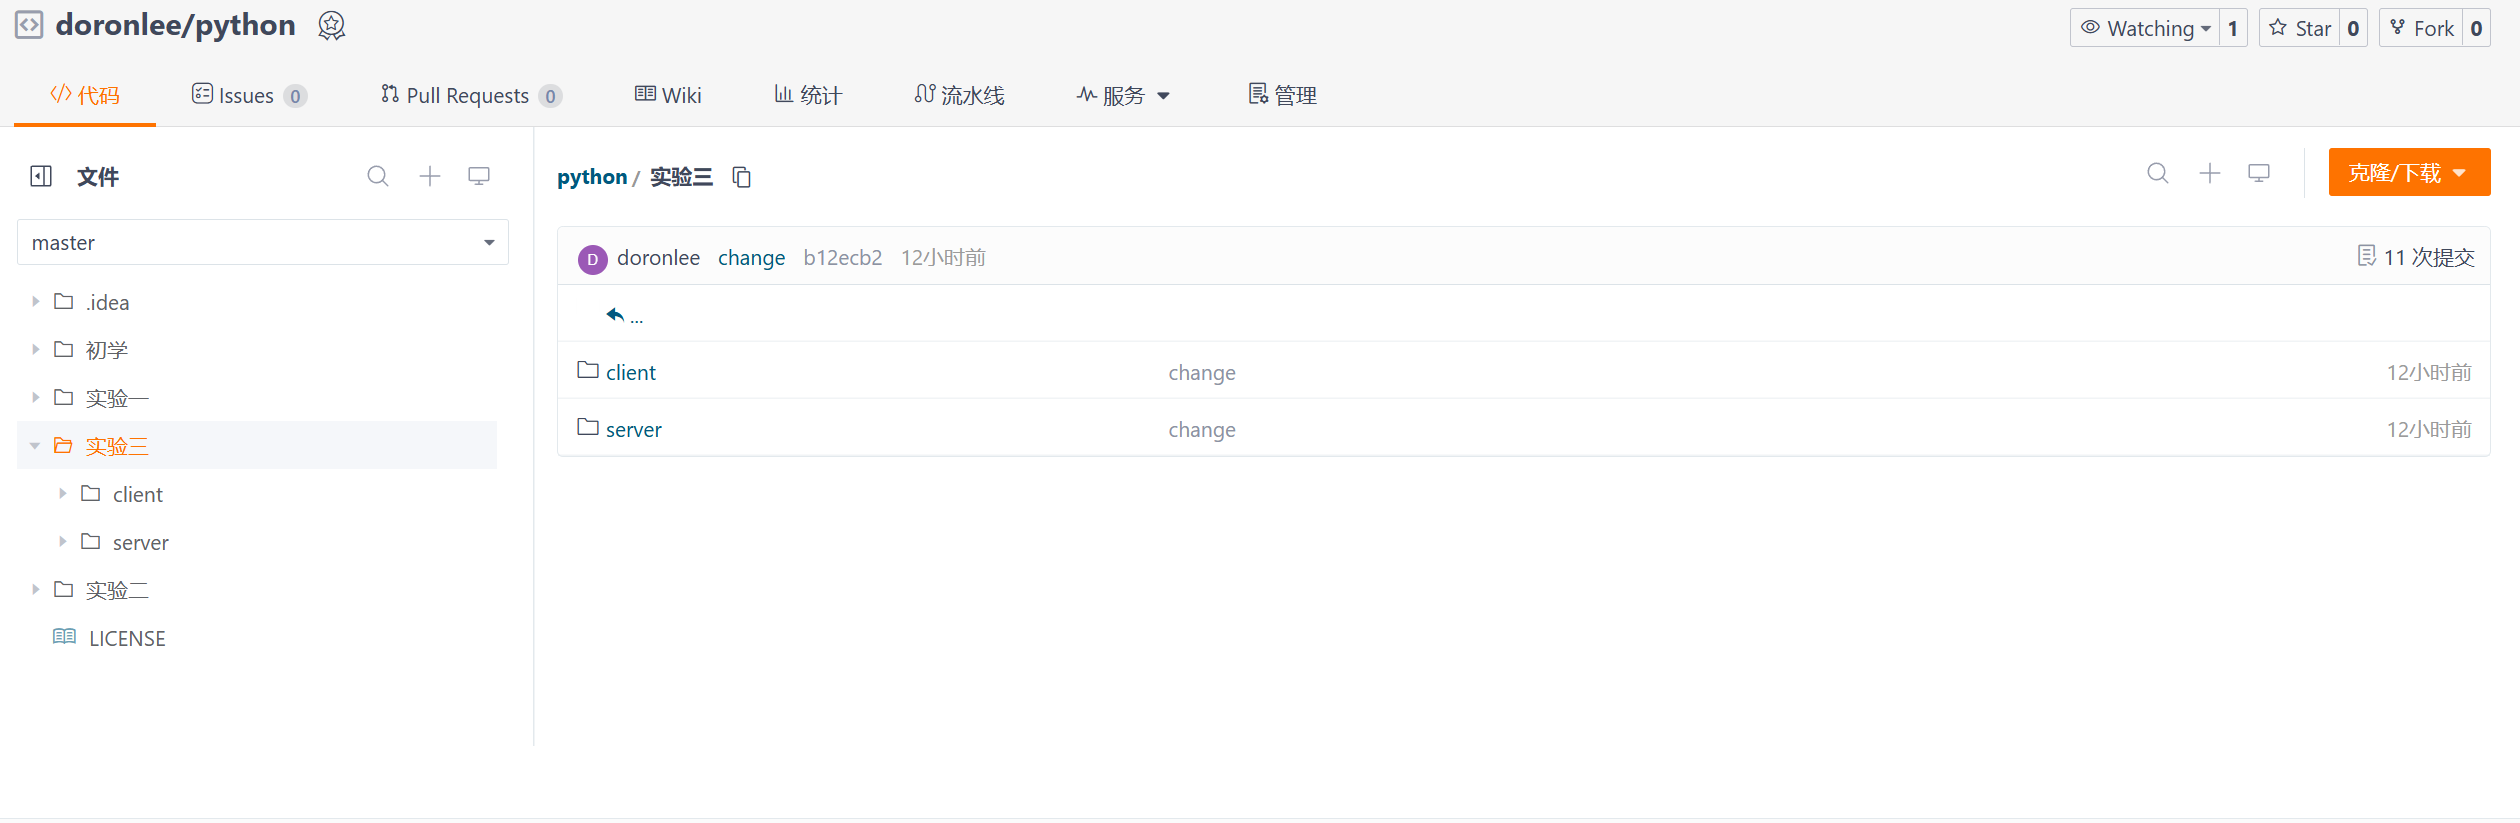The image size is (2520, 823).
Task: Switch to the 代码 tab
Action: [x=85, y=95]
